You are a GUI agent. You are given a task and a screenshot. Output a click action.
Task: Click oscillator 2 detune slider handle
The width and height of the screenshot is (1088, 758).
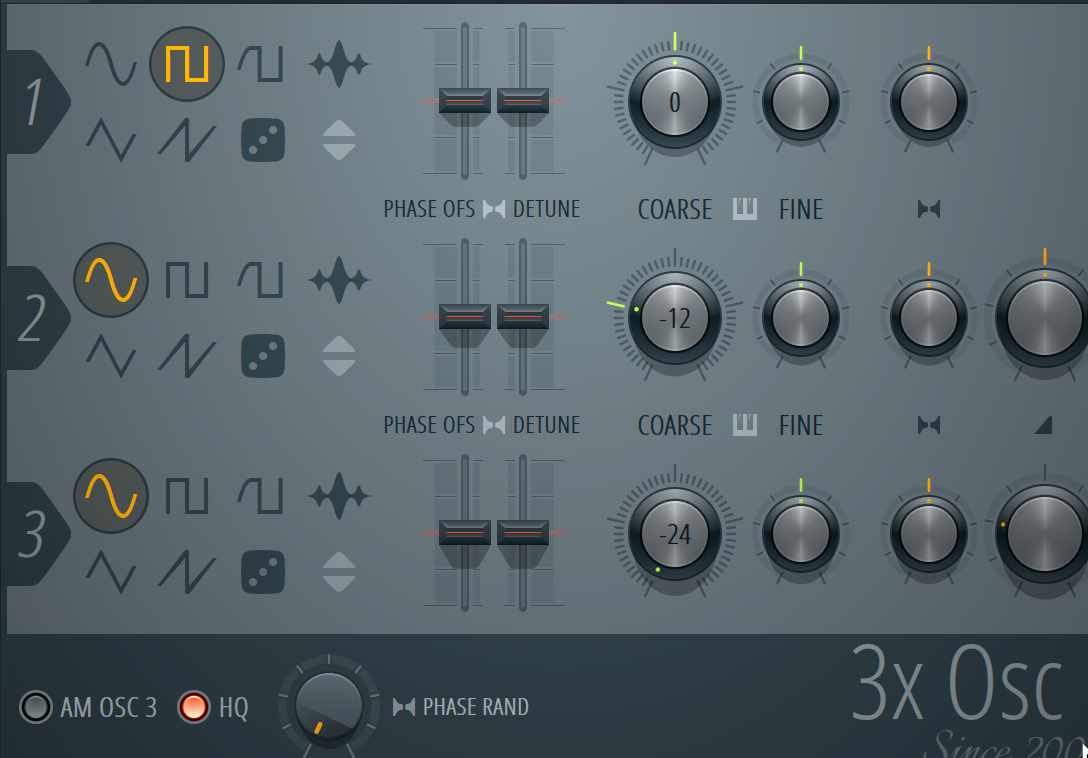click(x=523, y=317)
